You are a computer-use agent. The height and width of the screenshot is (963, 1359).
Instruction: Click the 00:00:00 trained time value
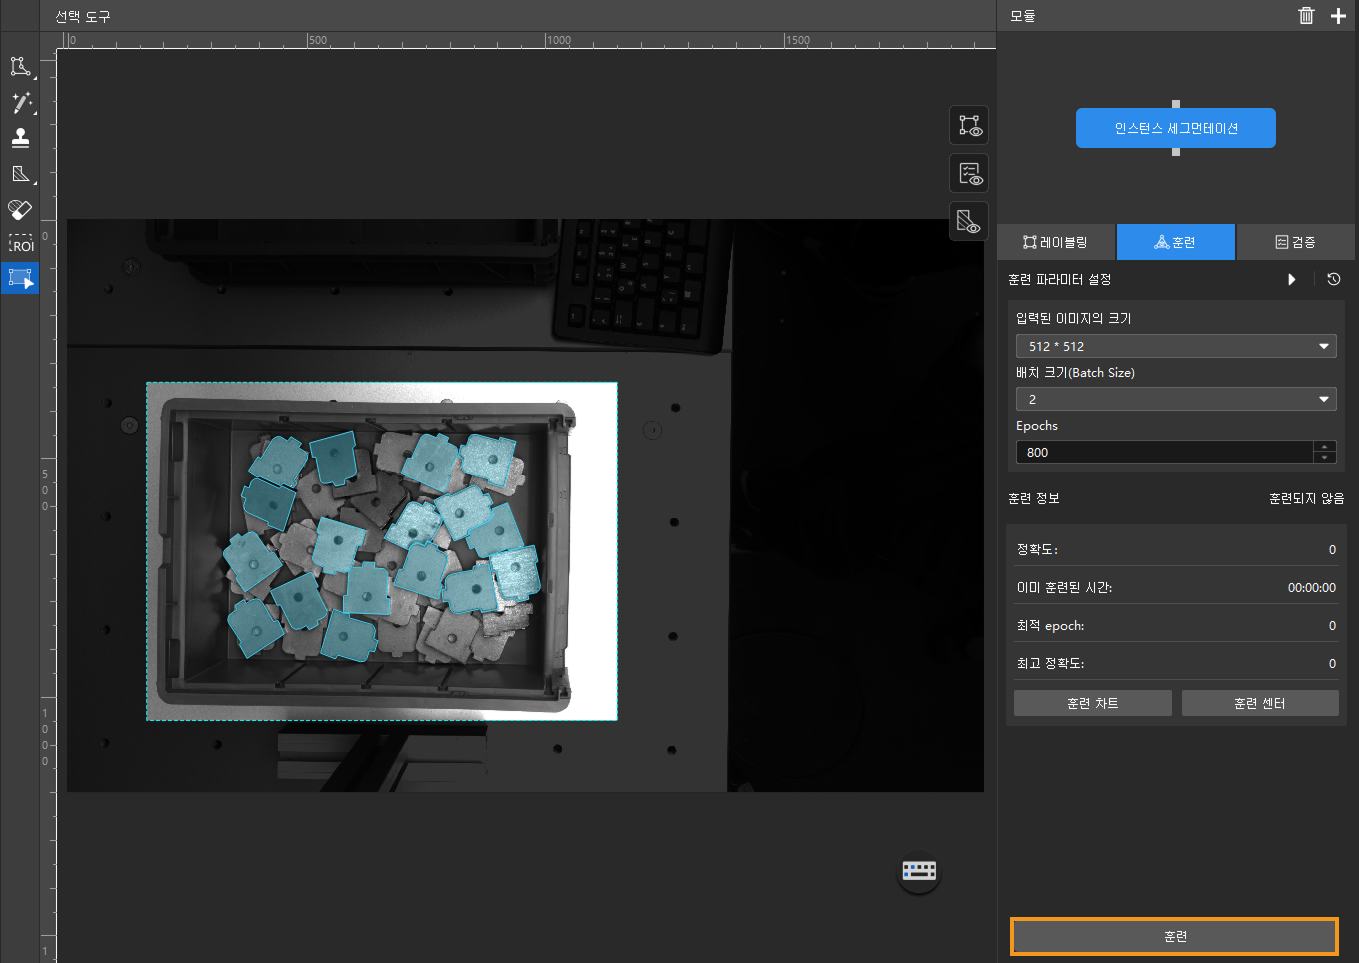click(1311, 587)
